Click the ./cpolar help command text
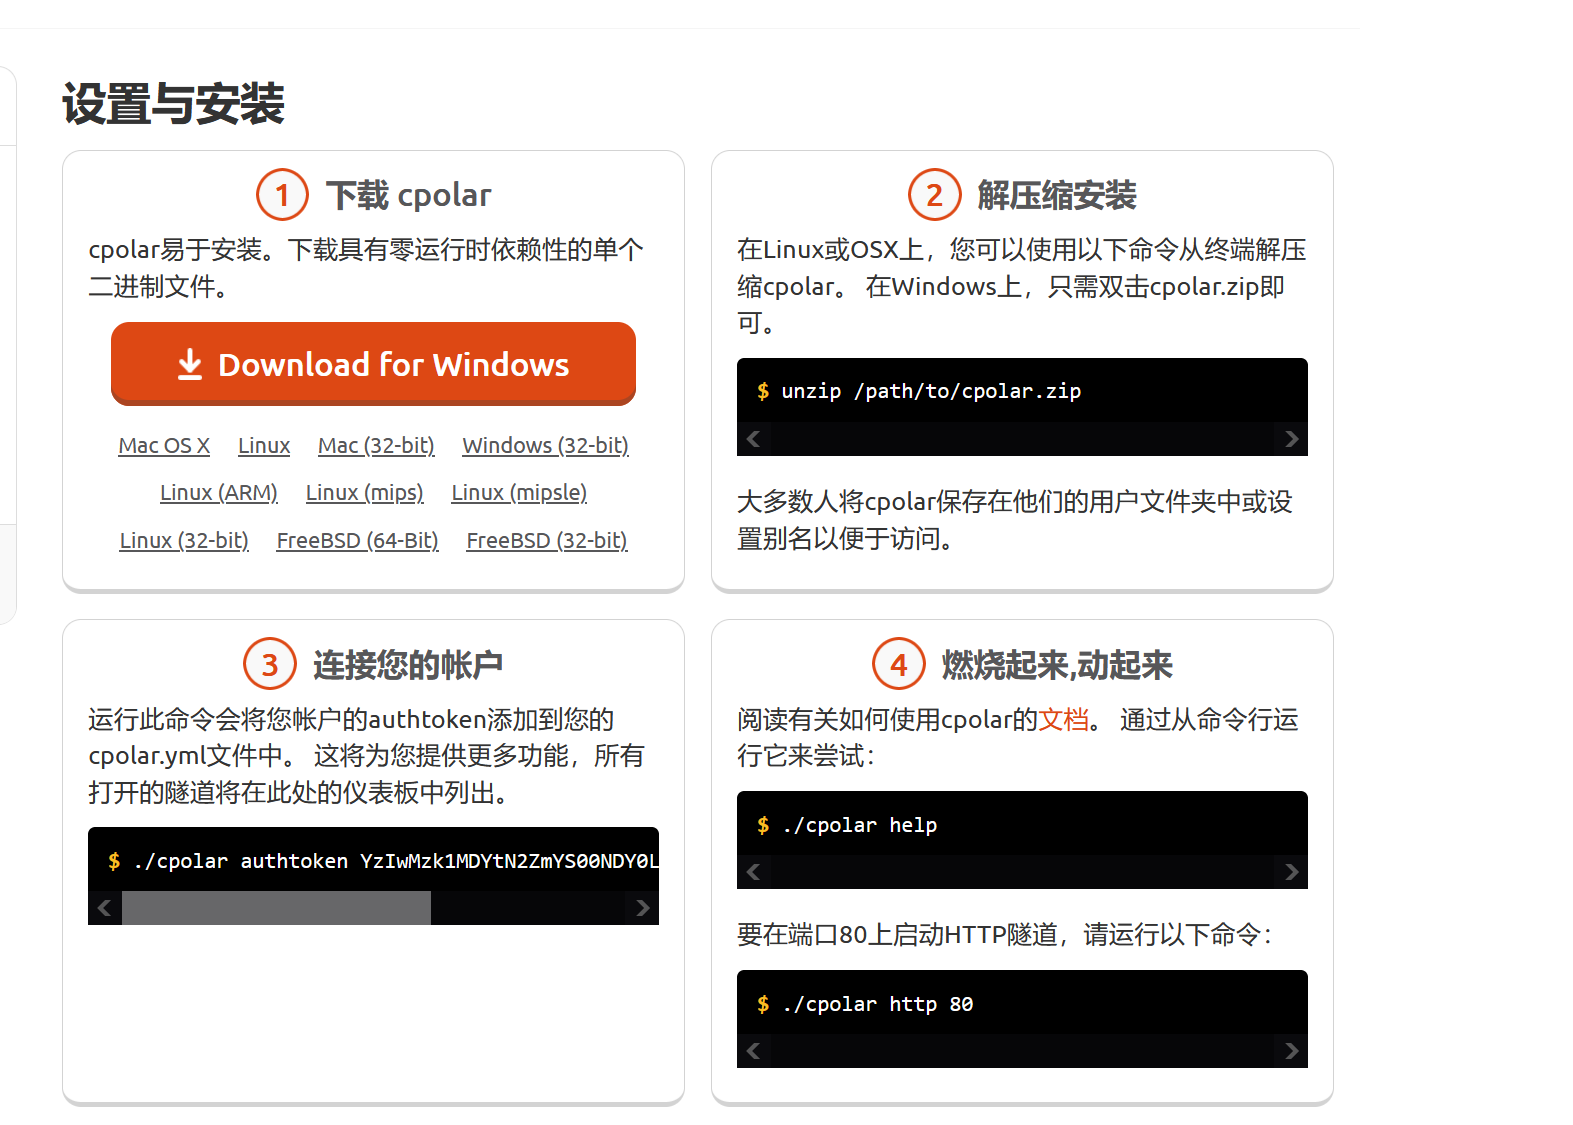This screenshot has width=1573, height=1125. tap(860, 825)
